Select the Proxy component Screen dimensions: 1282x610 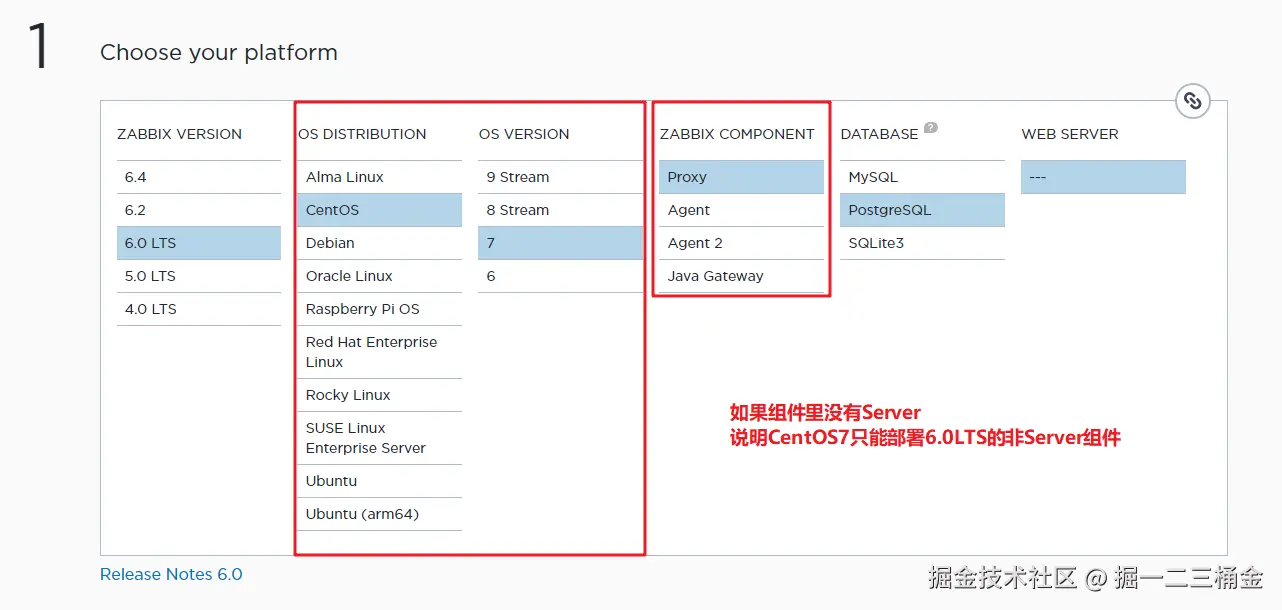[742, 177]
